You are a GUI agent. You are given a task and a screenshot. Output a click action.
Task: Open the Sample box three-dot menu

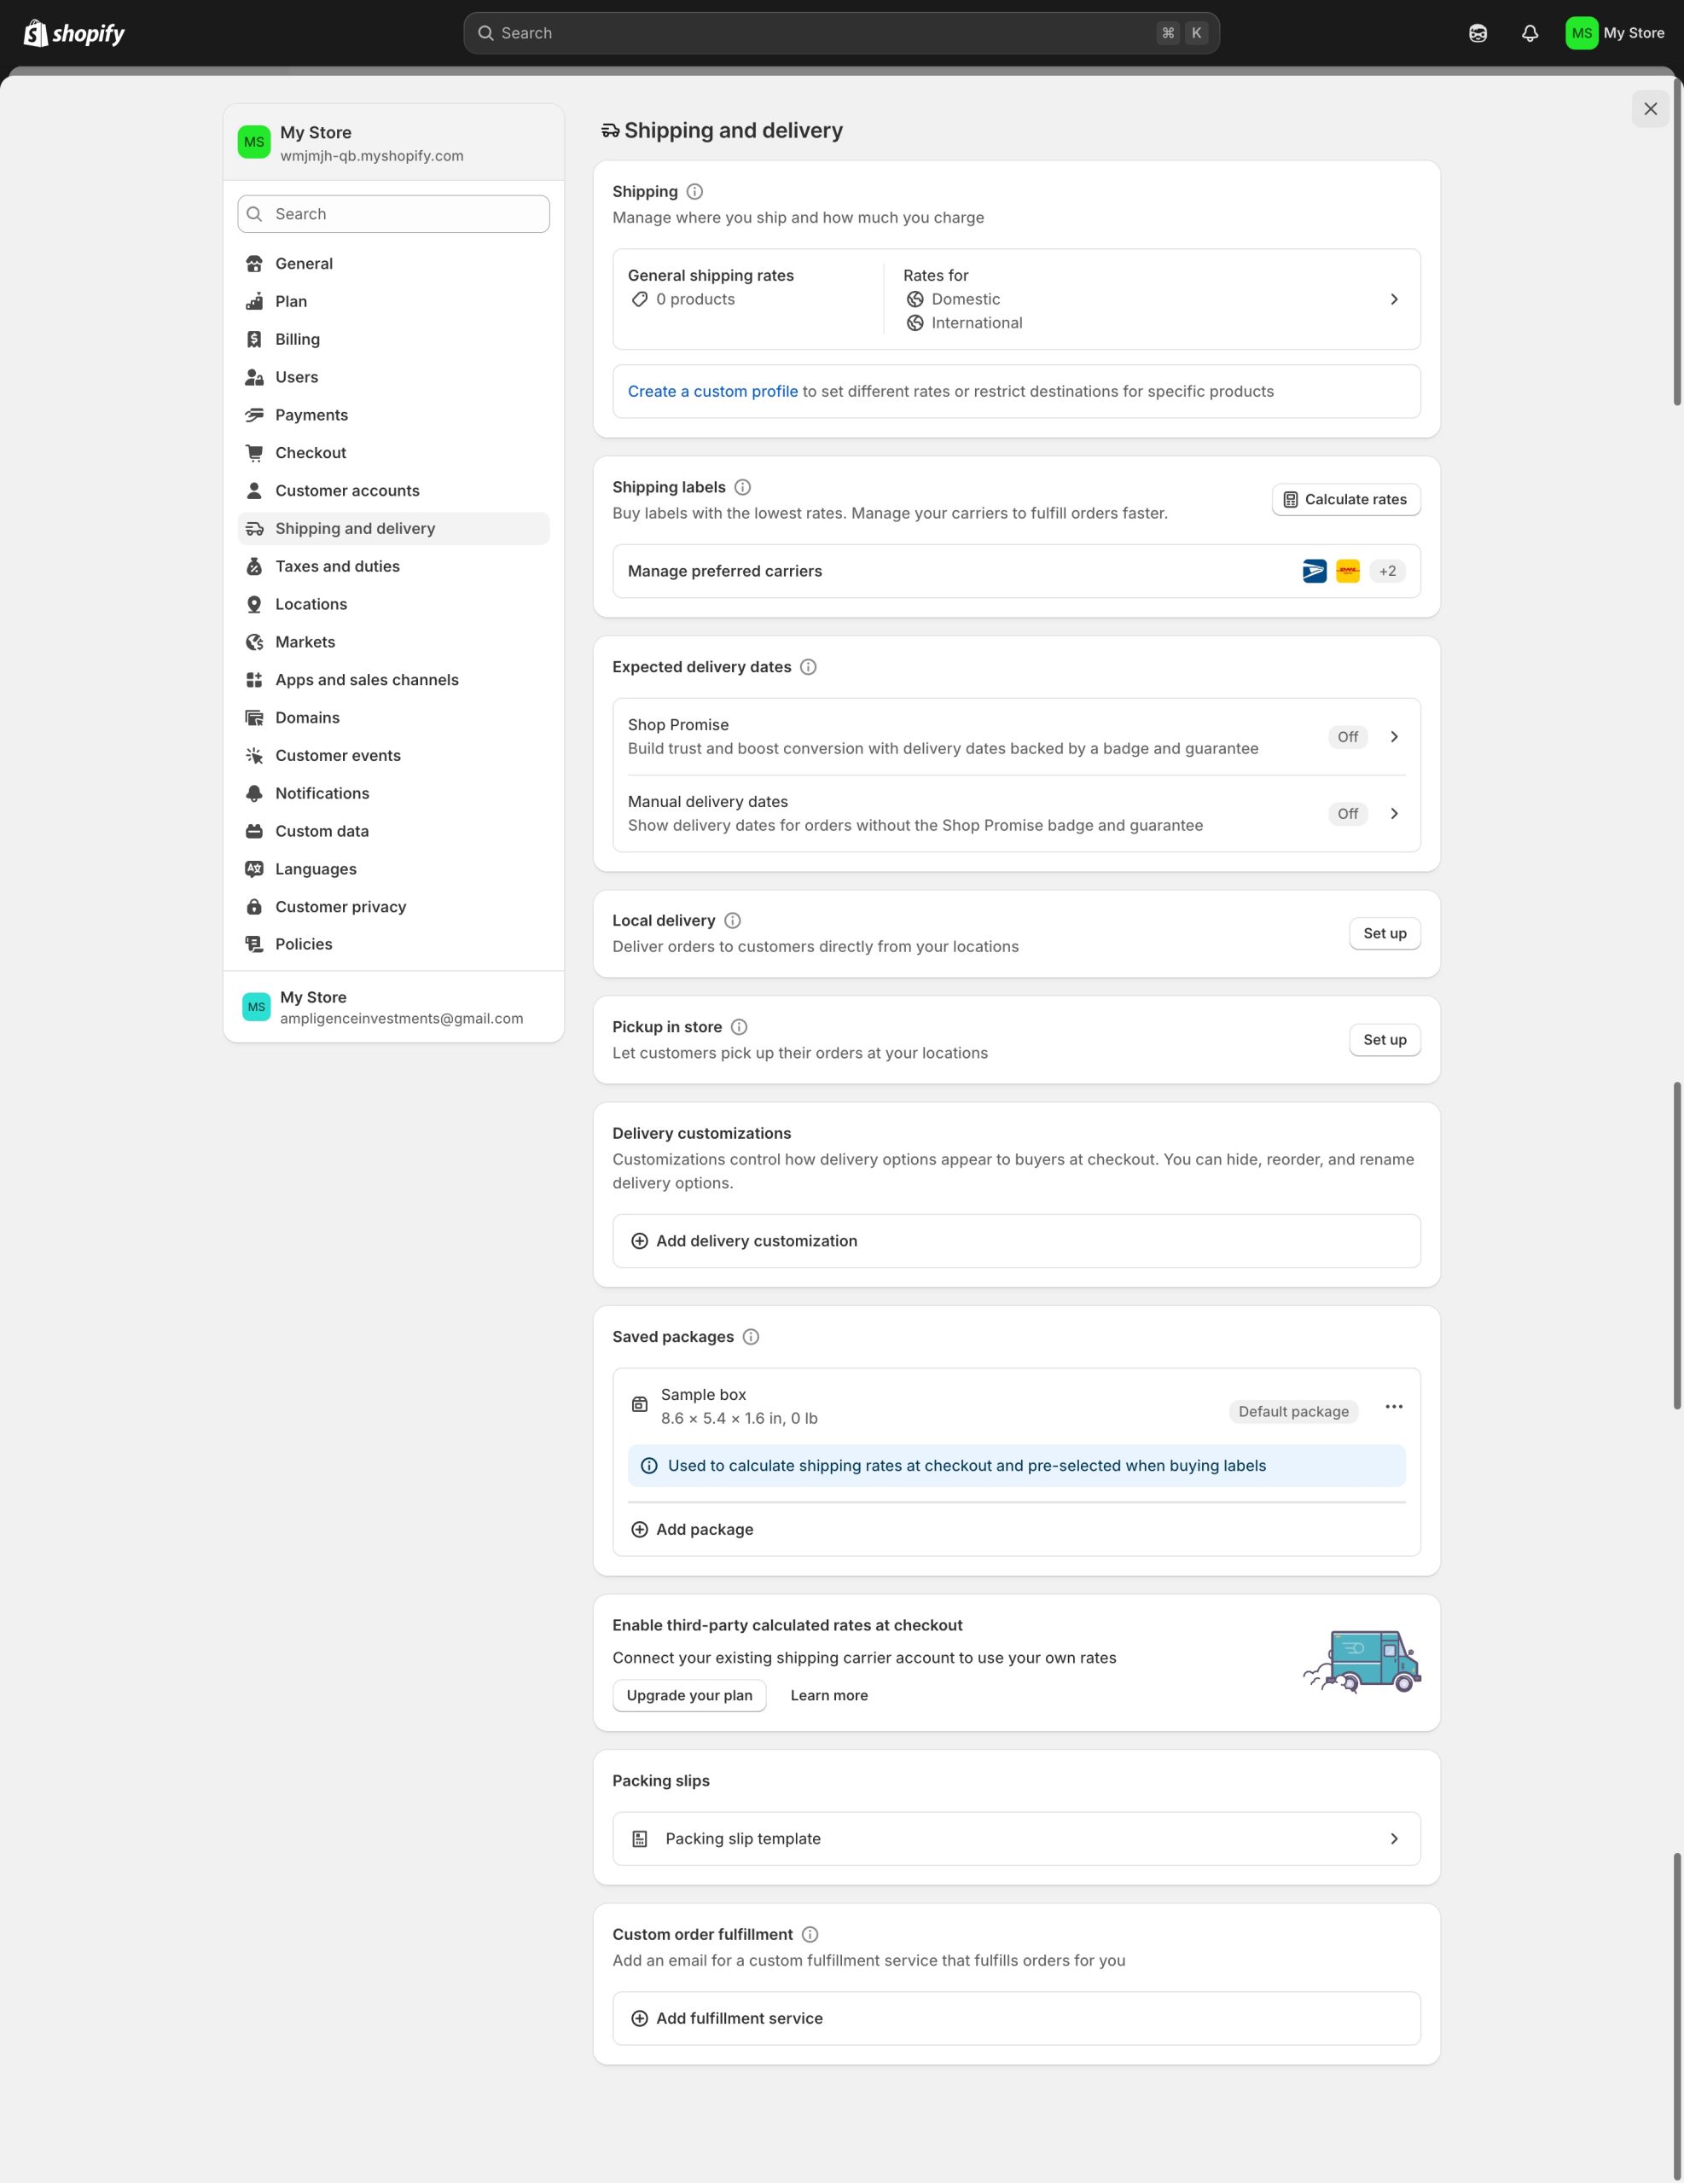(1393, 1407)
